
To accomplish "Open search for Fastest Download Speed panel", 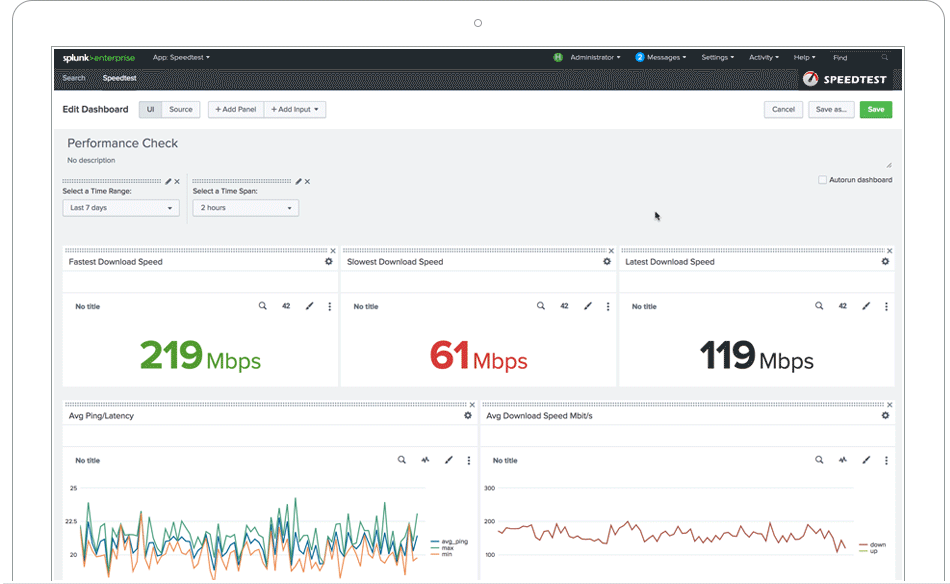I will pos(261,306).
